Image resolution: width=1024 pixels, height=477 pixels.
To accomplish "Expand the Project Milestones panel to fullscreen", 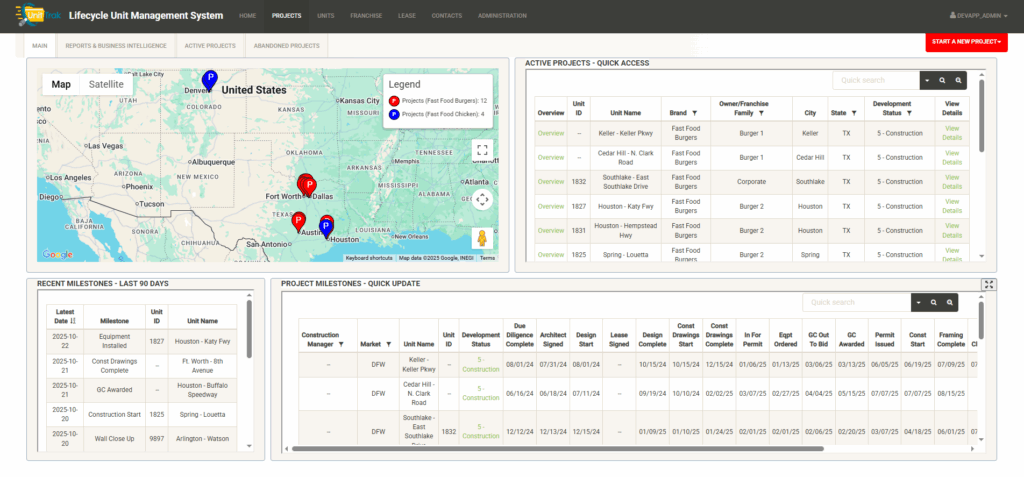I will tap(988, 284).
